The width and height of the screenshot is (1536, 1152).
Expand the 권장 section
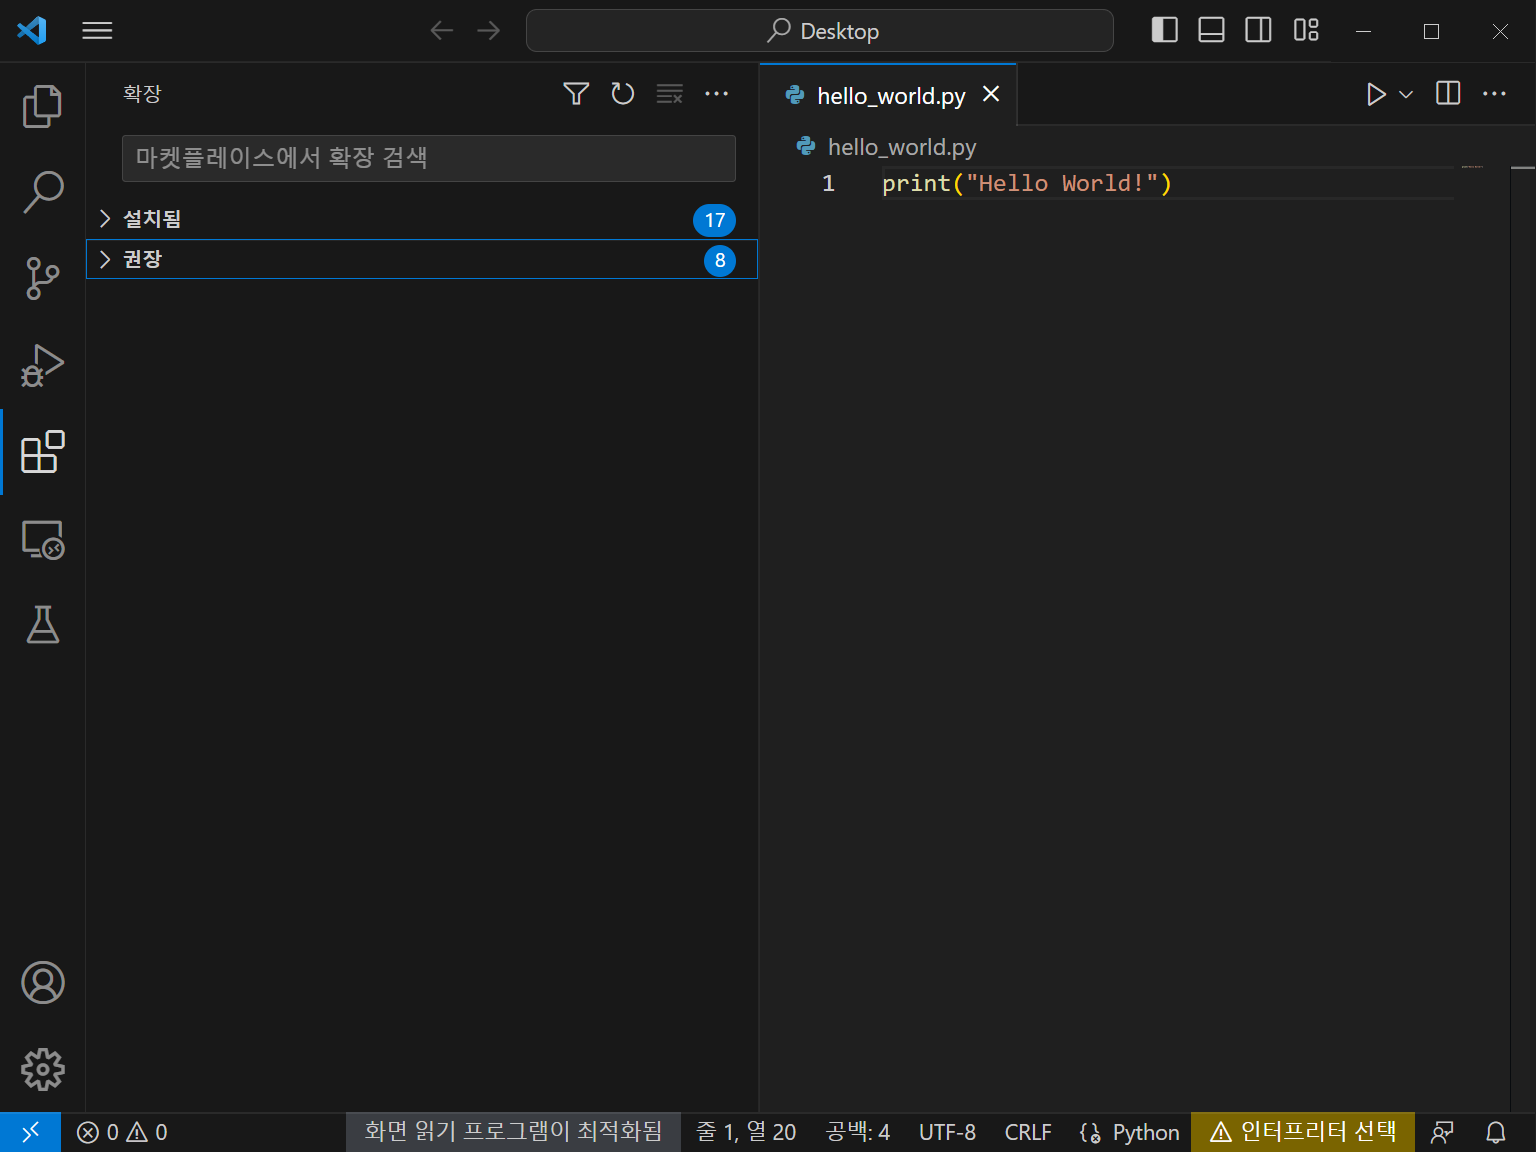421,259
